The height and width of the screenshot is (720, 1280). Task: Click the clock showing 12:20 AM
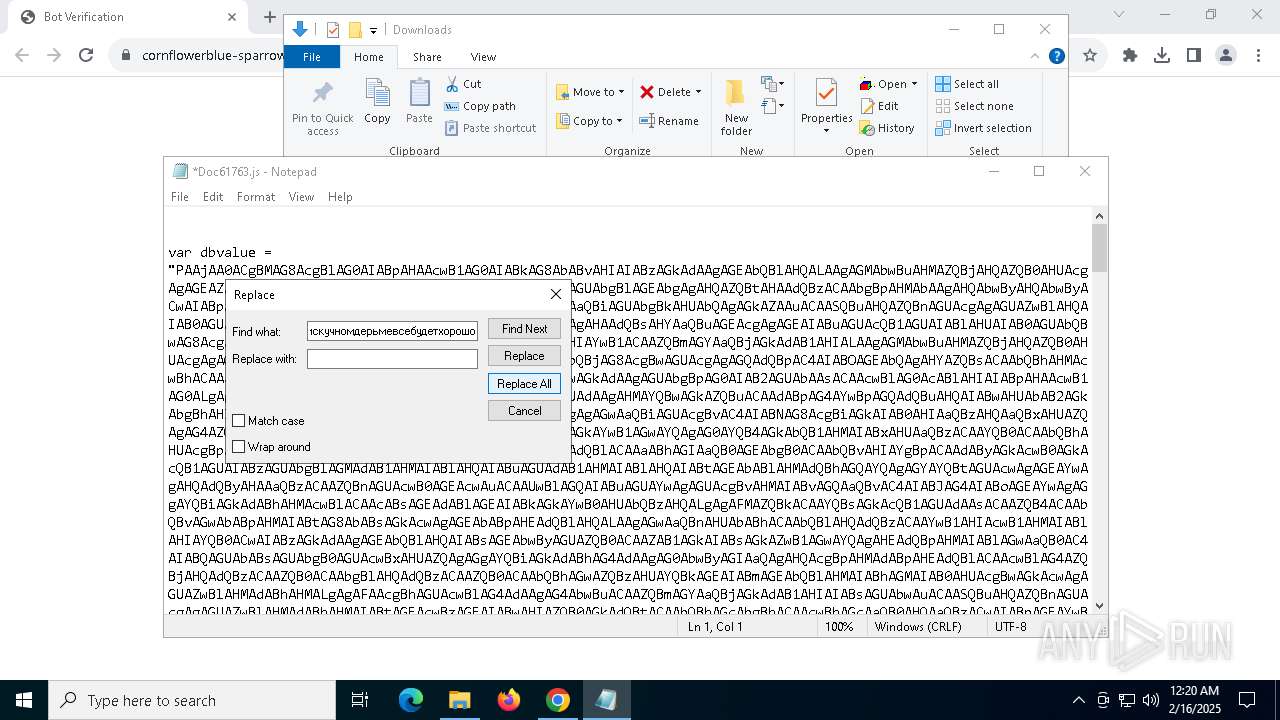1193,691
